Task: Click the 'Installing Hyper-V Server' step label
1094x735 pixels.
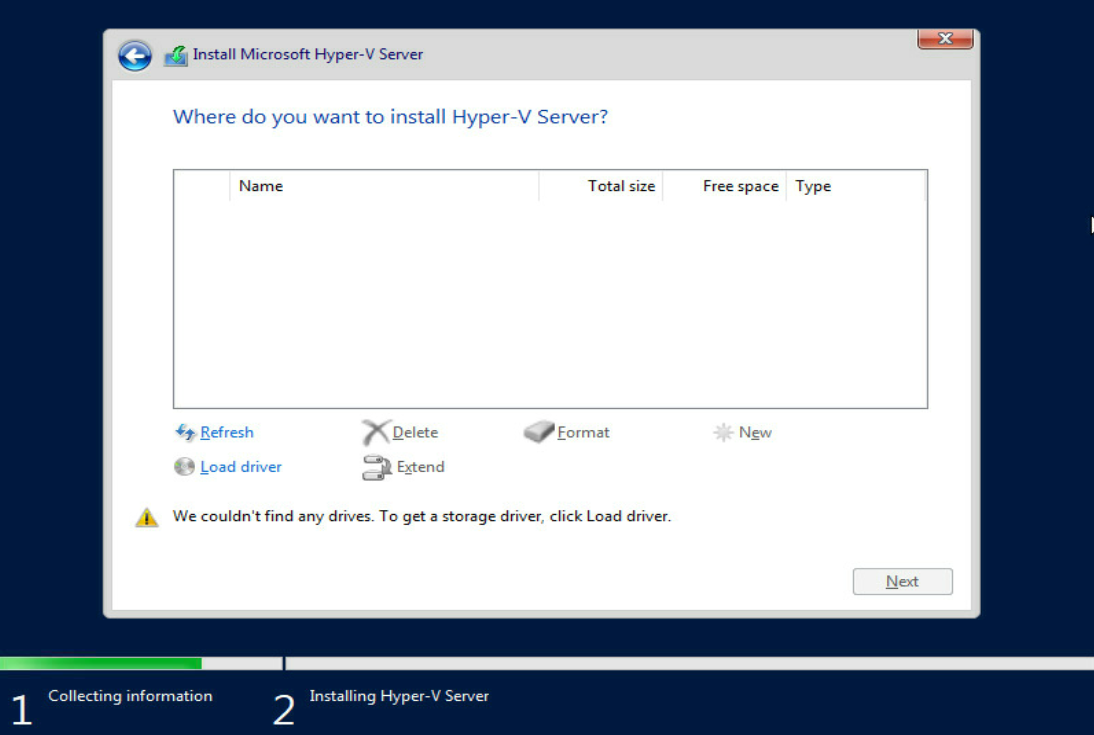Action: click(399, 696)
